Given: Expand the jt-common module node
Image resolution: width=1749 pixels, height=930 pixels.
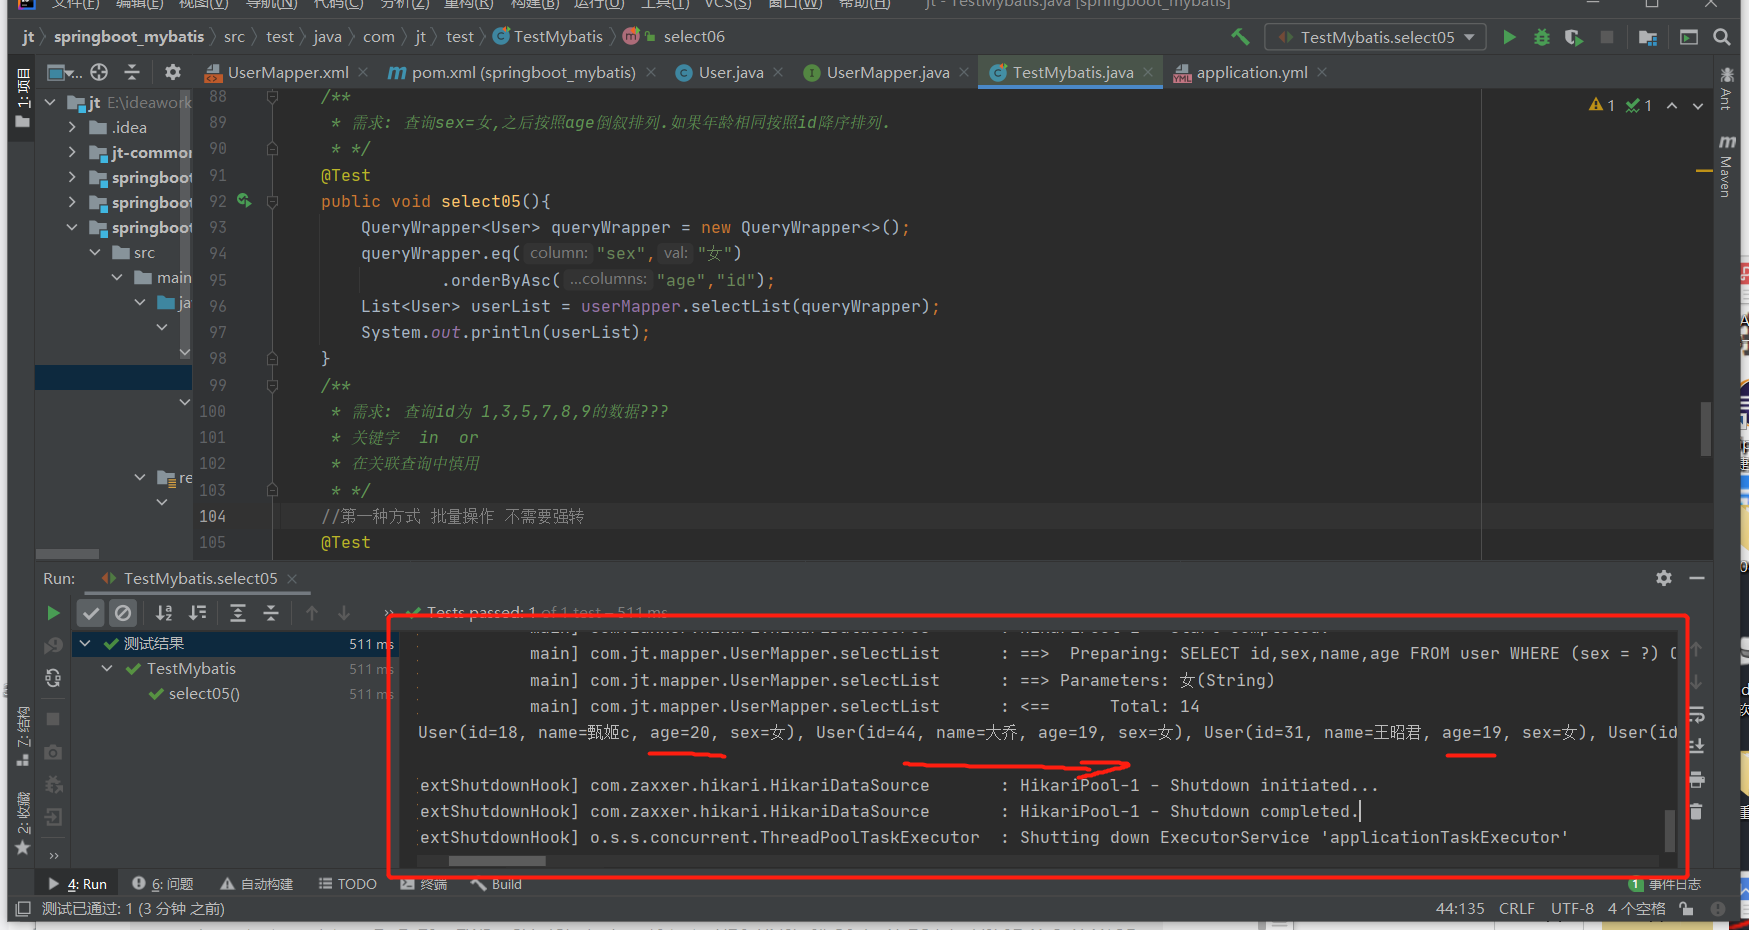Looking at the screenshot, I should click(x=72, y=152).
